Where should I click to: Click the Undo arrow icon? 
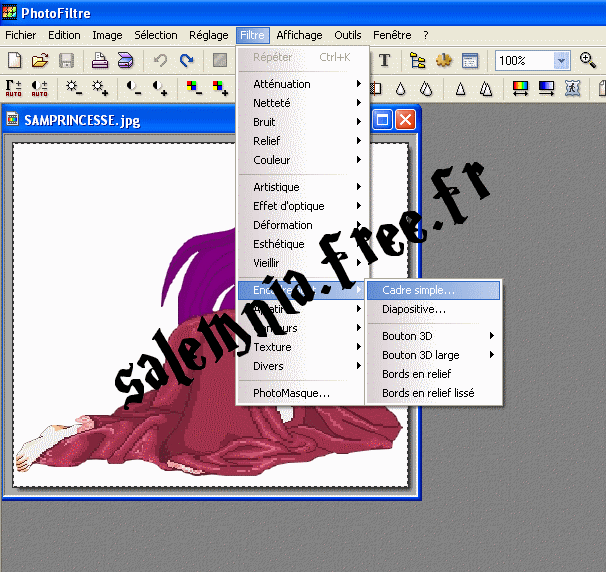tap(160, 61)
